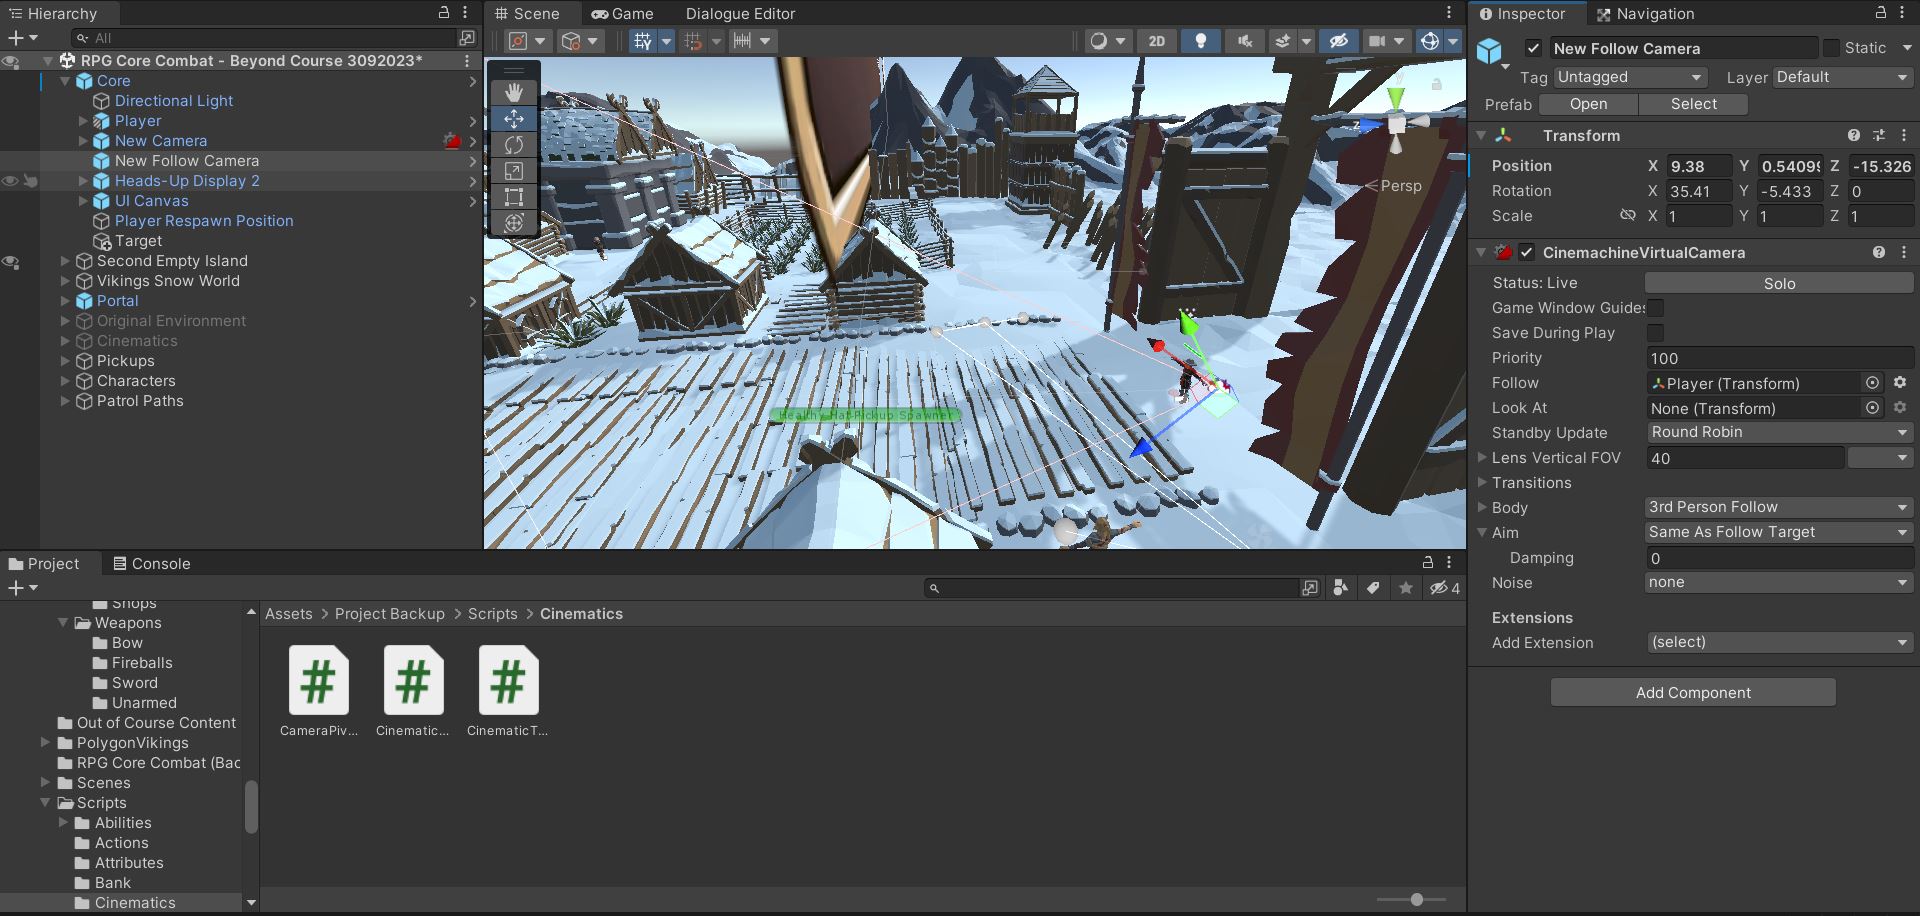The width and height of the screenshot is (1920, 916).
Task: Select the Move tool in the Scene toolbar
Action: pos(514,118)
